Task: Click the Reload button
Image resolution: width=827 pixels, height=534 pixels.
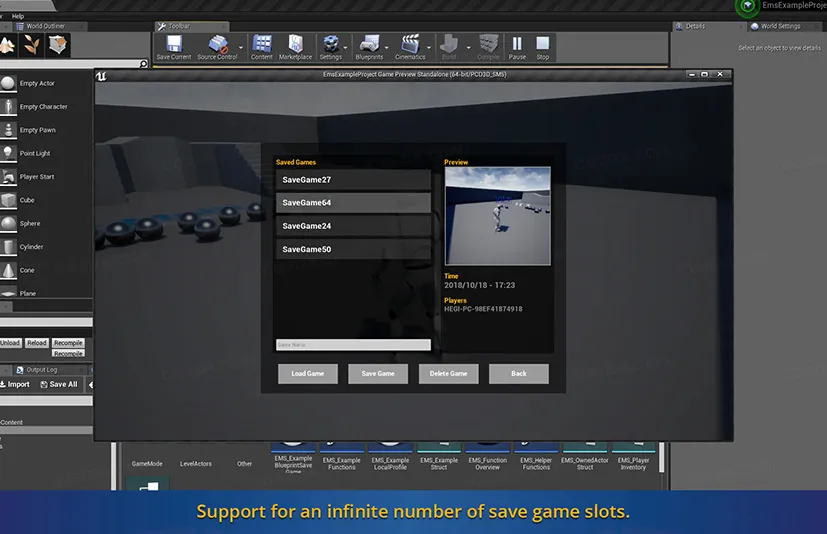Action: [37, 343]
